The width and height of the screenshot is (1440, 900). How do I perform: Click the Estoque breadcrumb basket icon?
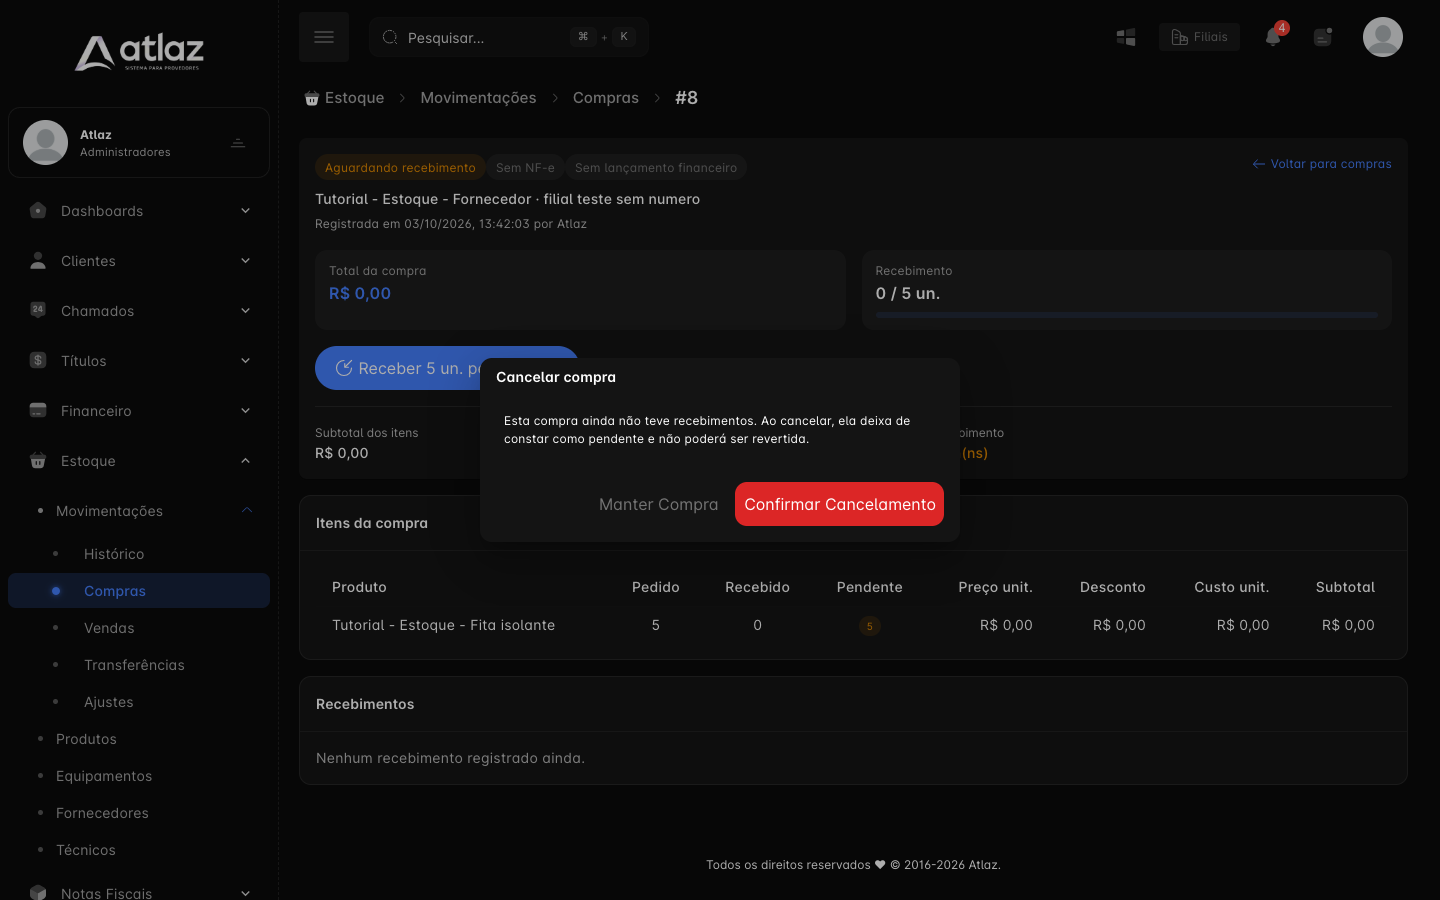coord(312,98)
